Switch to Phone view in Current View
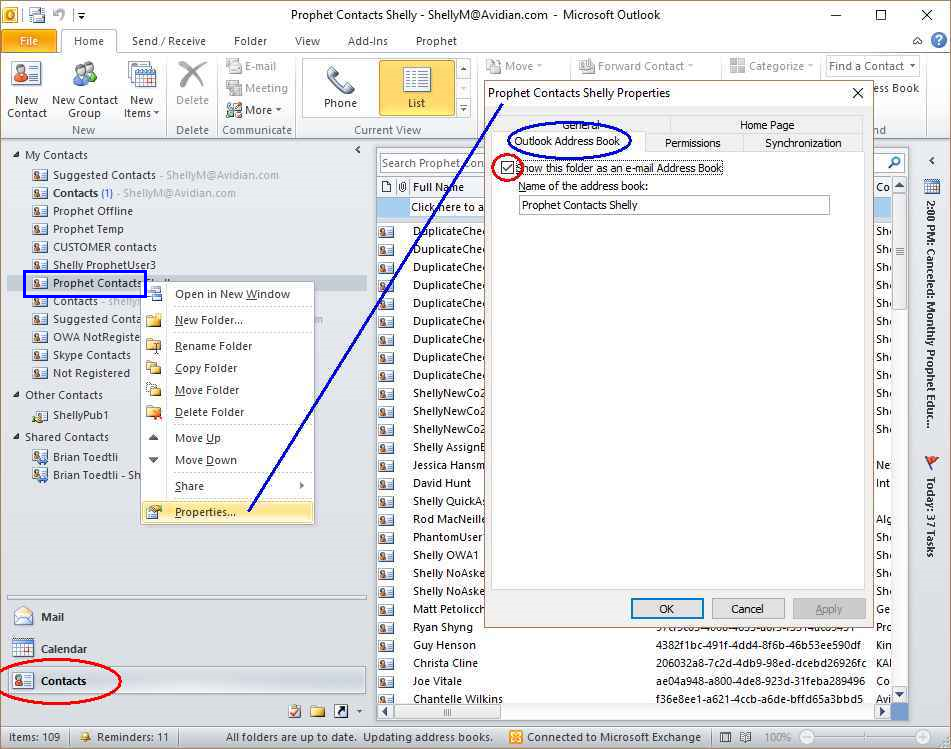 click(340, 87)
